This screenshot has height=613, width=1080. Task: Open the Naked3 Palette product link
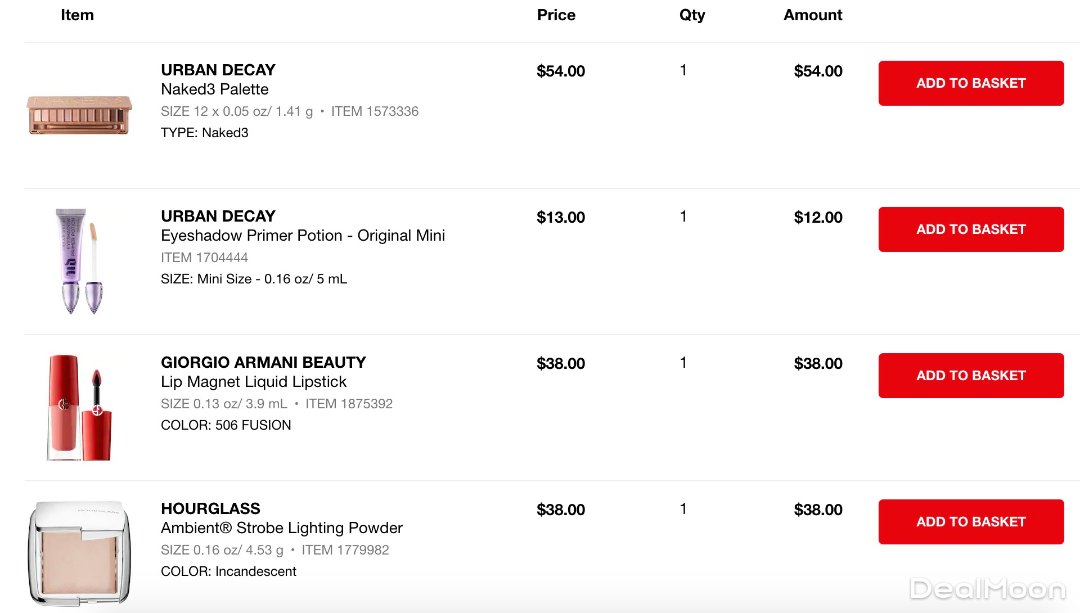tap(214, 90)
